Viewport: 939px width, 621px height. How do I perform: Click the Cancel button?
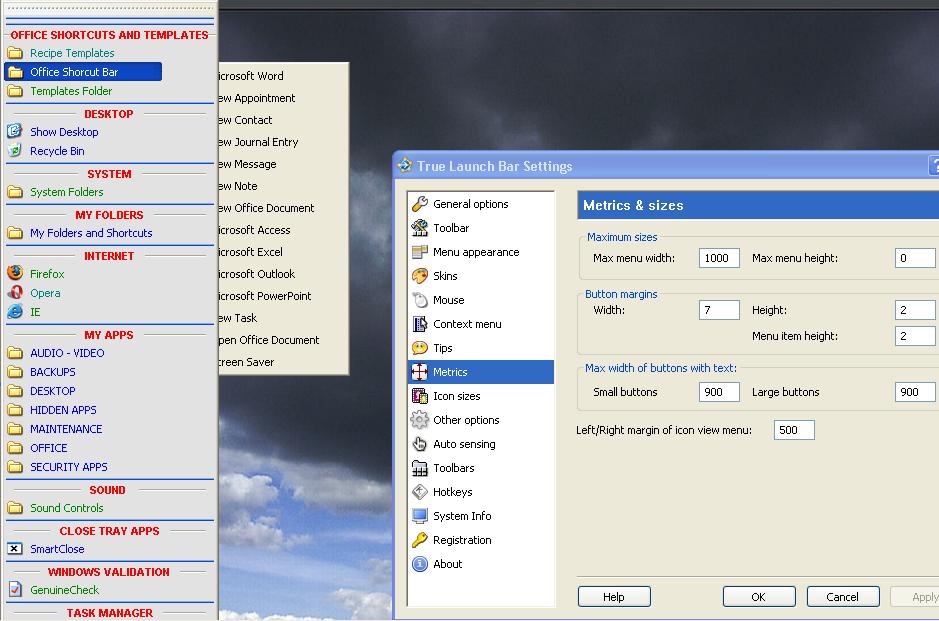(842, 597)
